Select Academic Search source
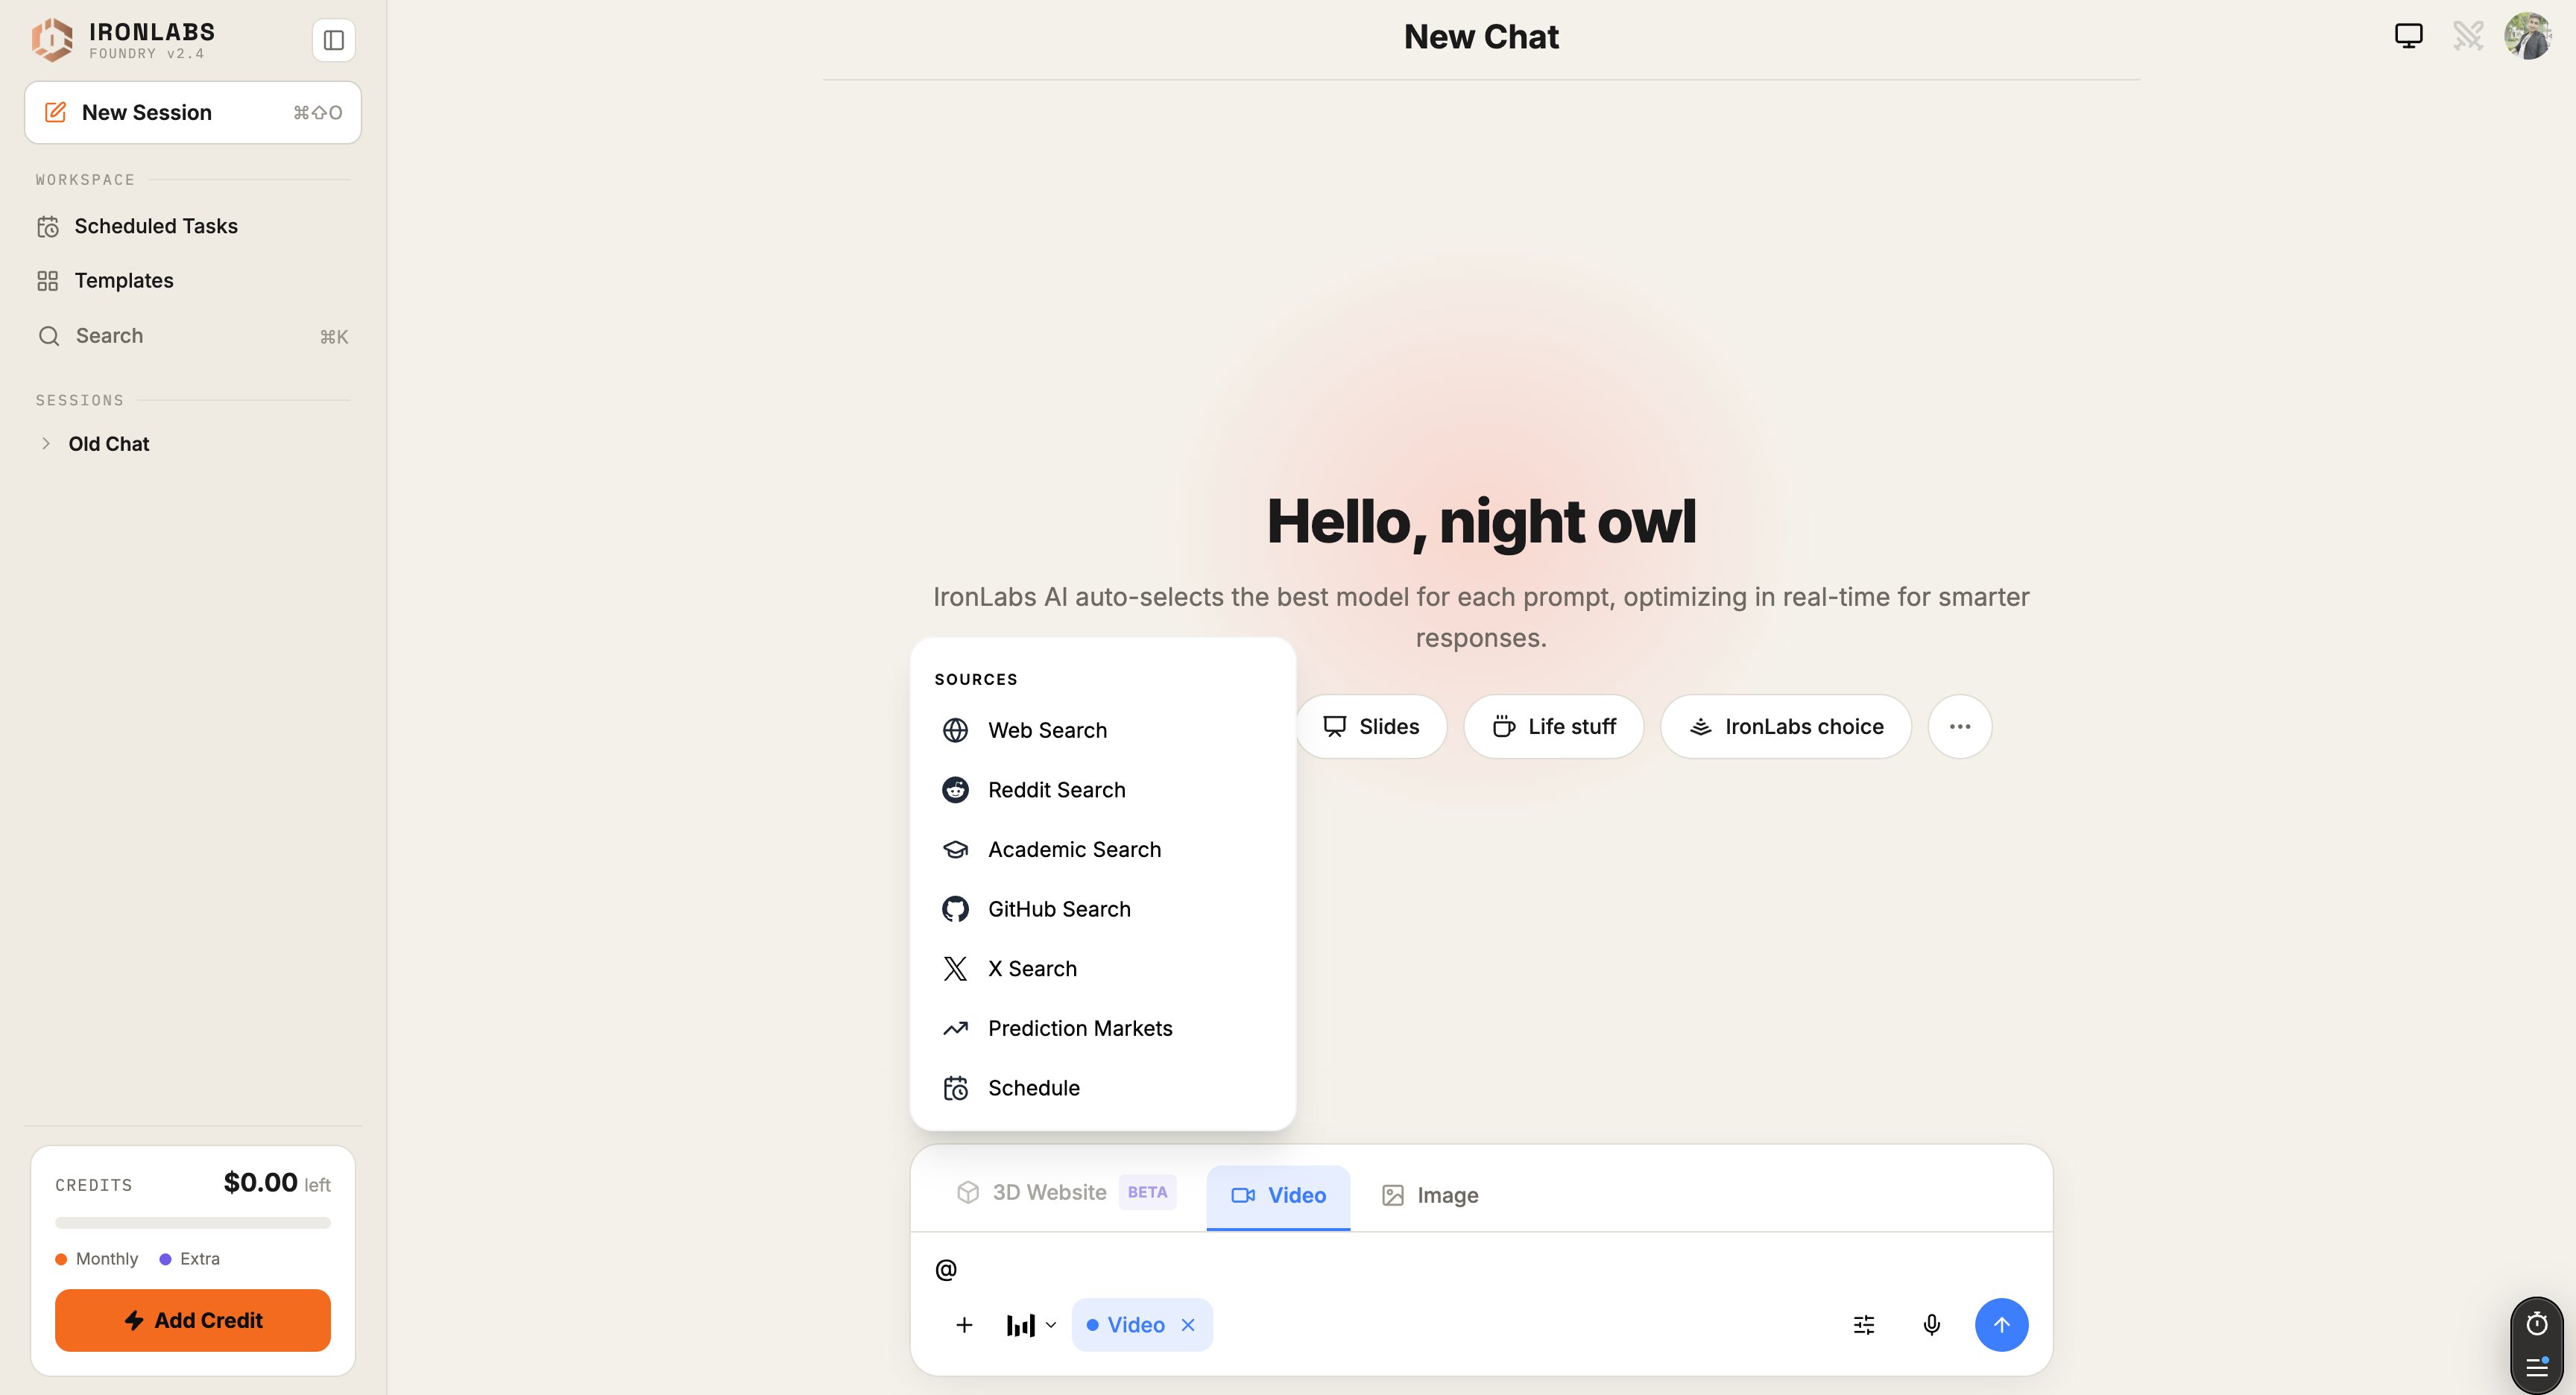 [x=1103, y=850]
